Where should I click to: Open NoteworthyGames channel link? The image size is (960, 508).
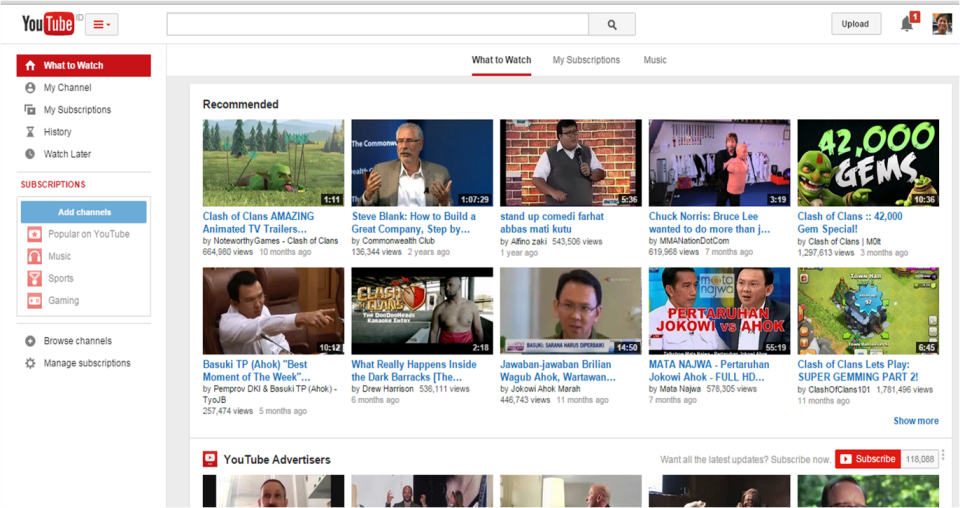276,241
